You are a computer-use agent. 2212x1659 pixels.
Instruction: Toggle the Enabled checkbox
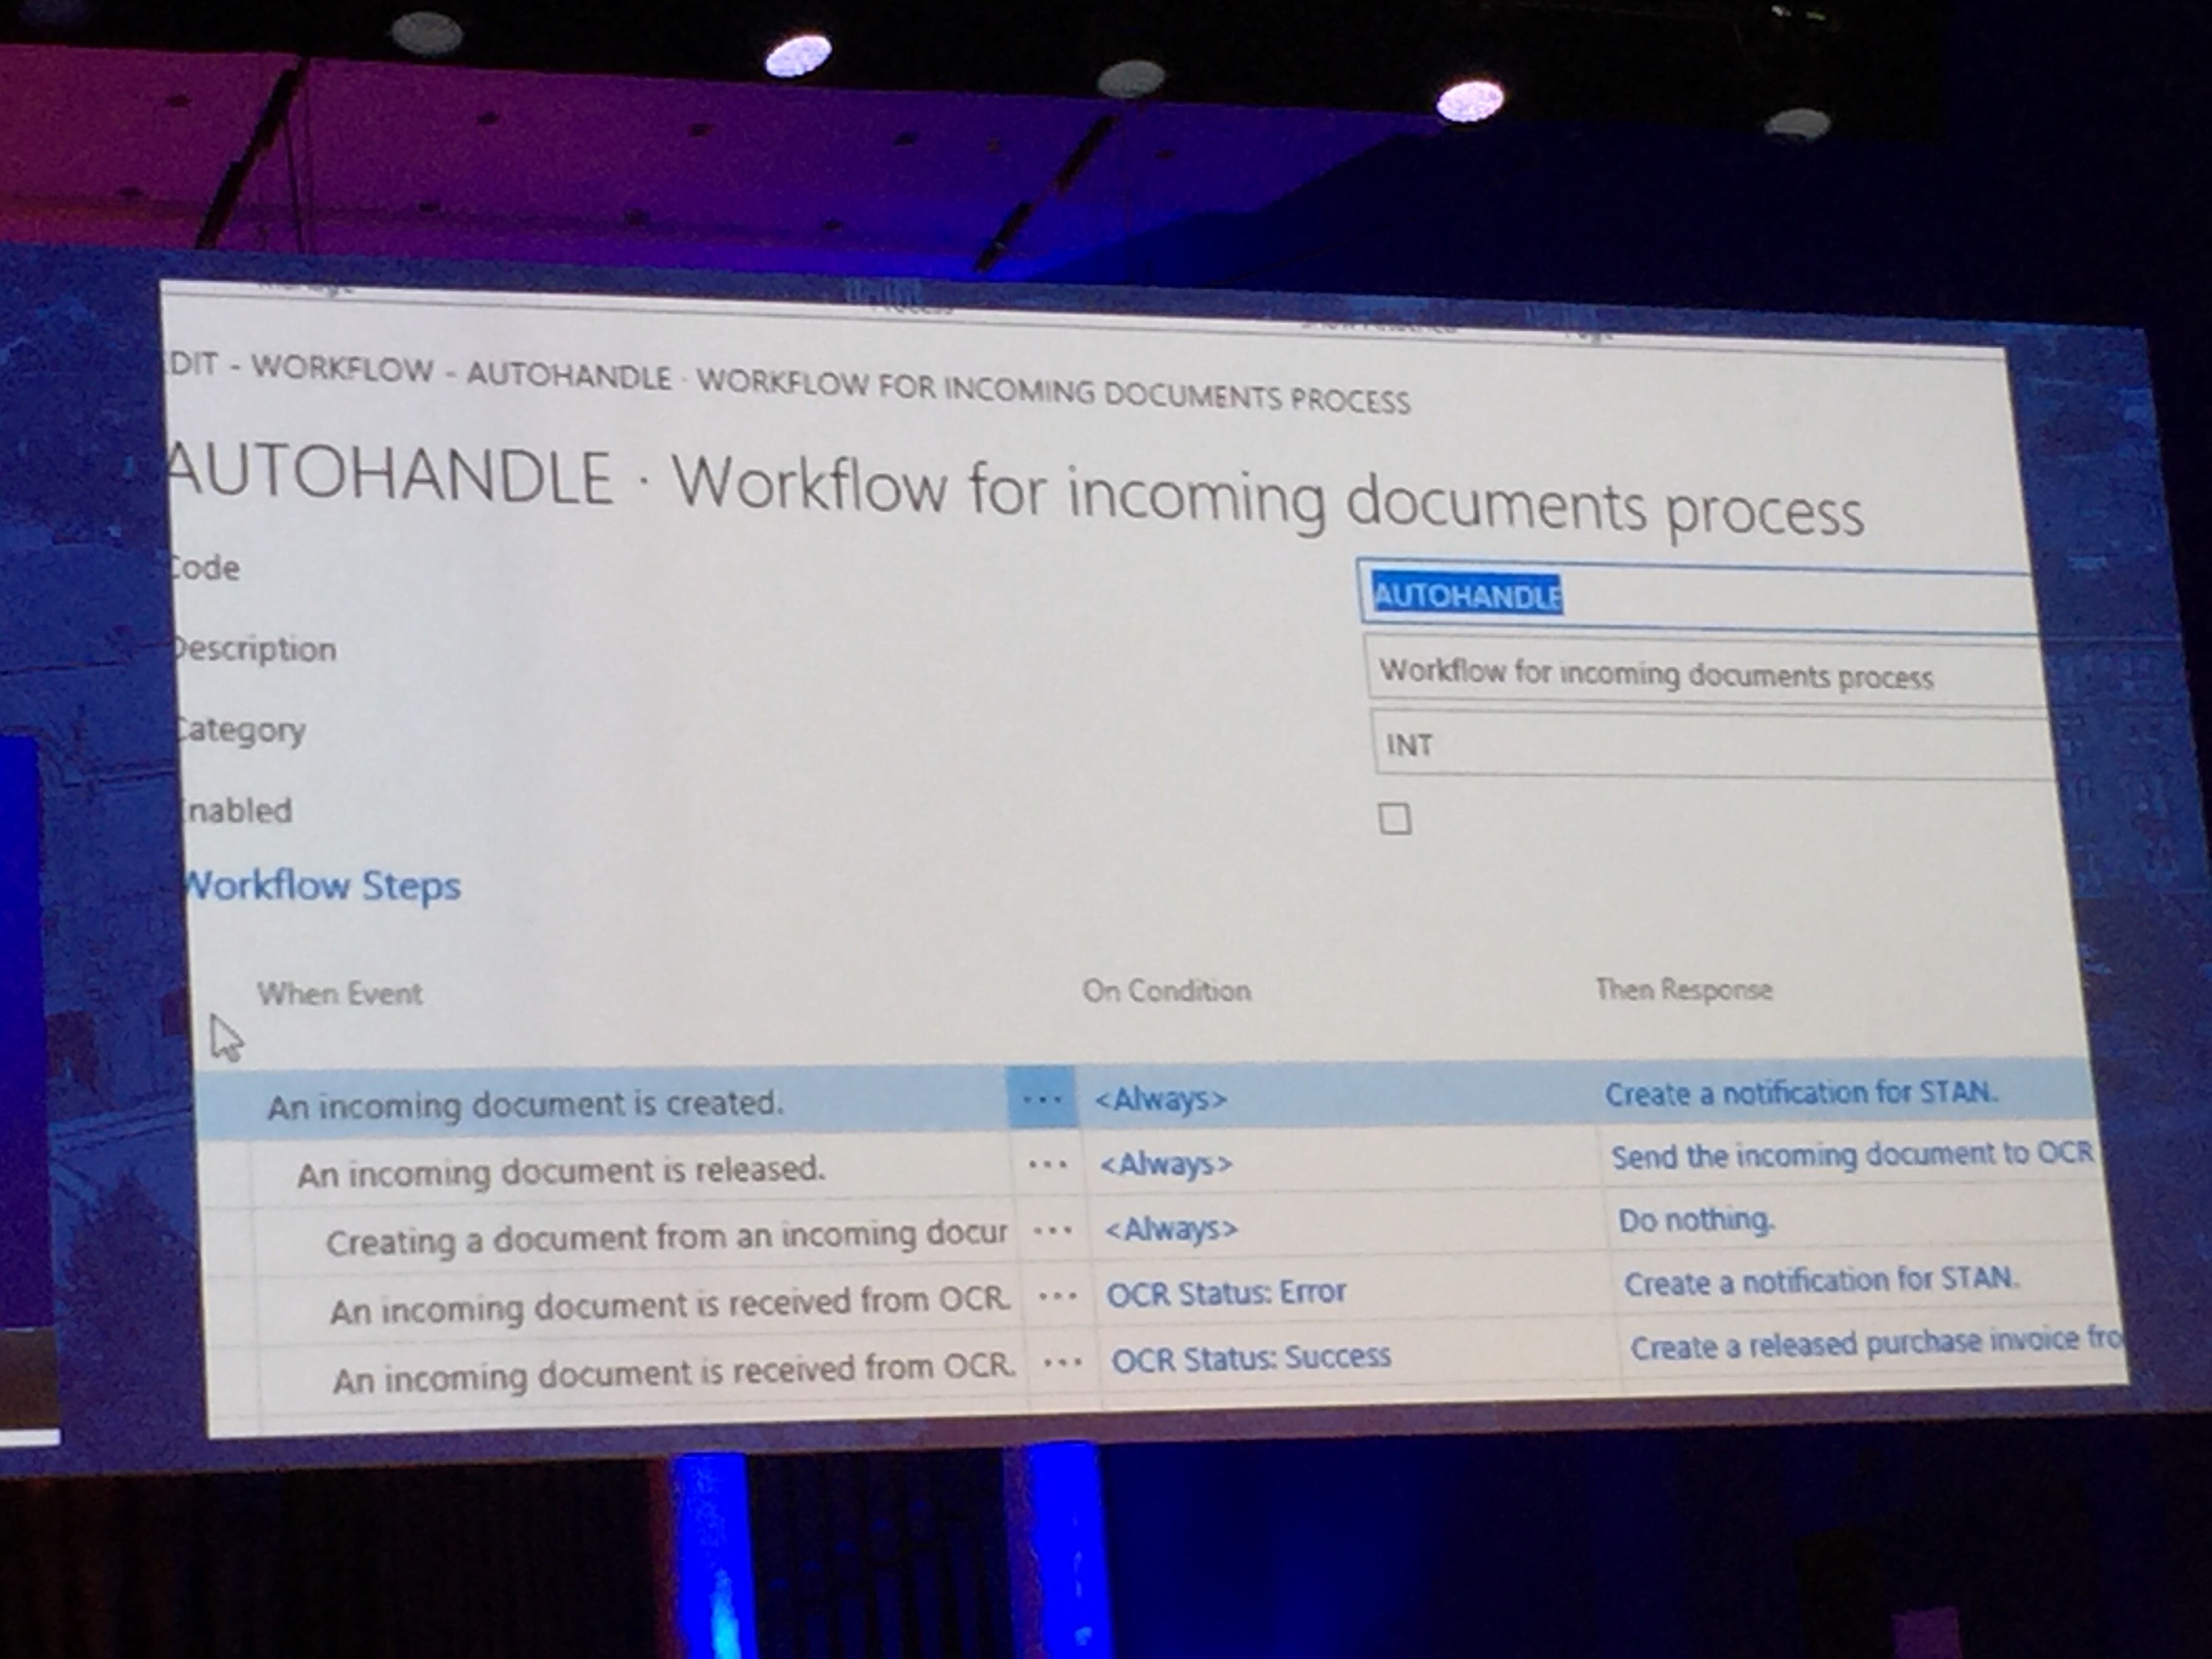[x=1394, y=819]
